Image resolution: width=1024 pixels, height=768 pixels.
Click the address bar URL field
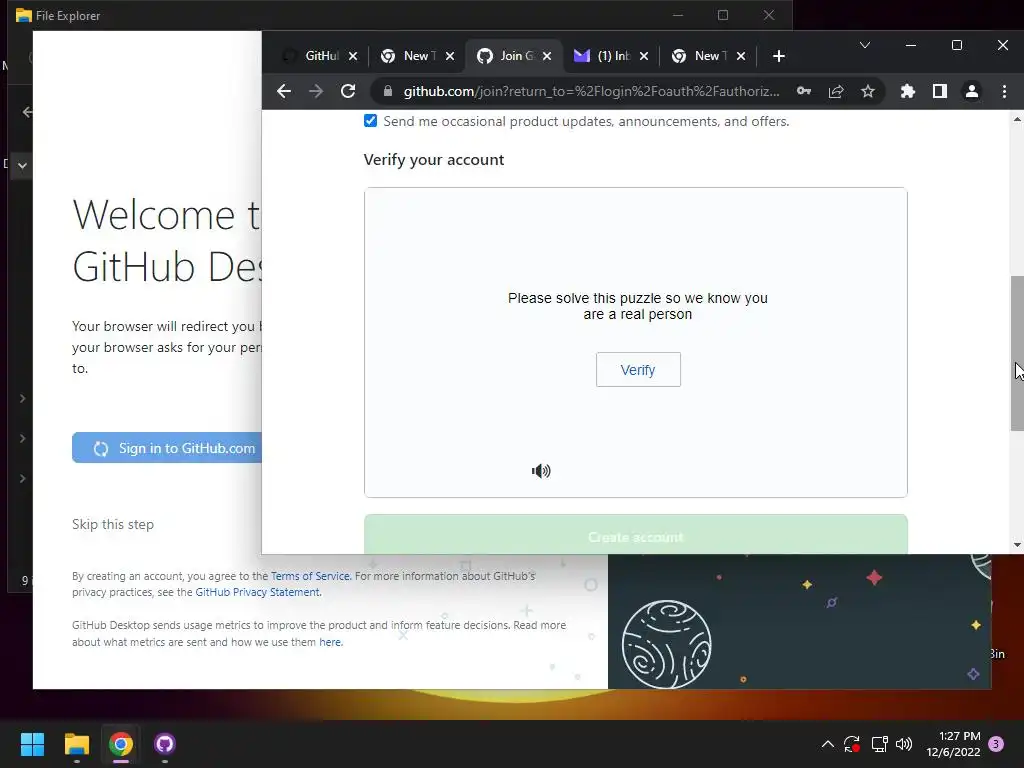pyautogui.click(x=591, y=91)
